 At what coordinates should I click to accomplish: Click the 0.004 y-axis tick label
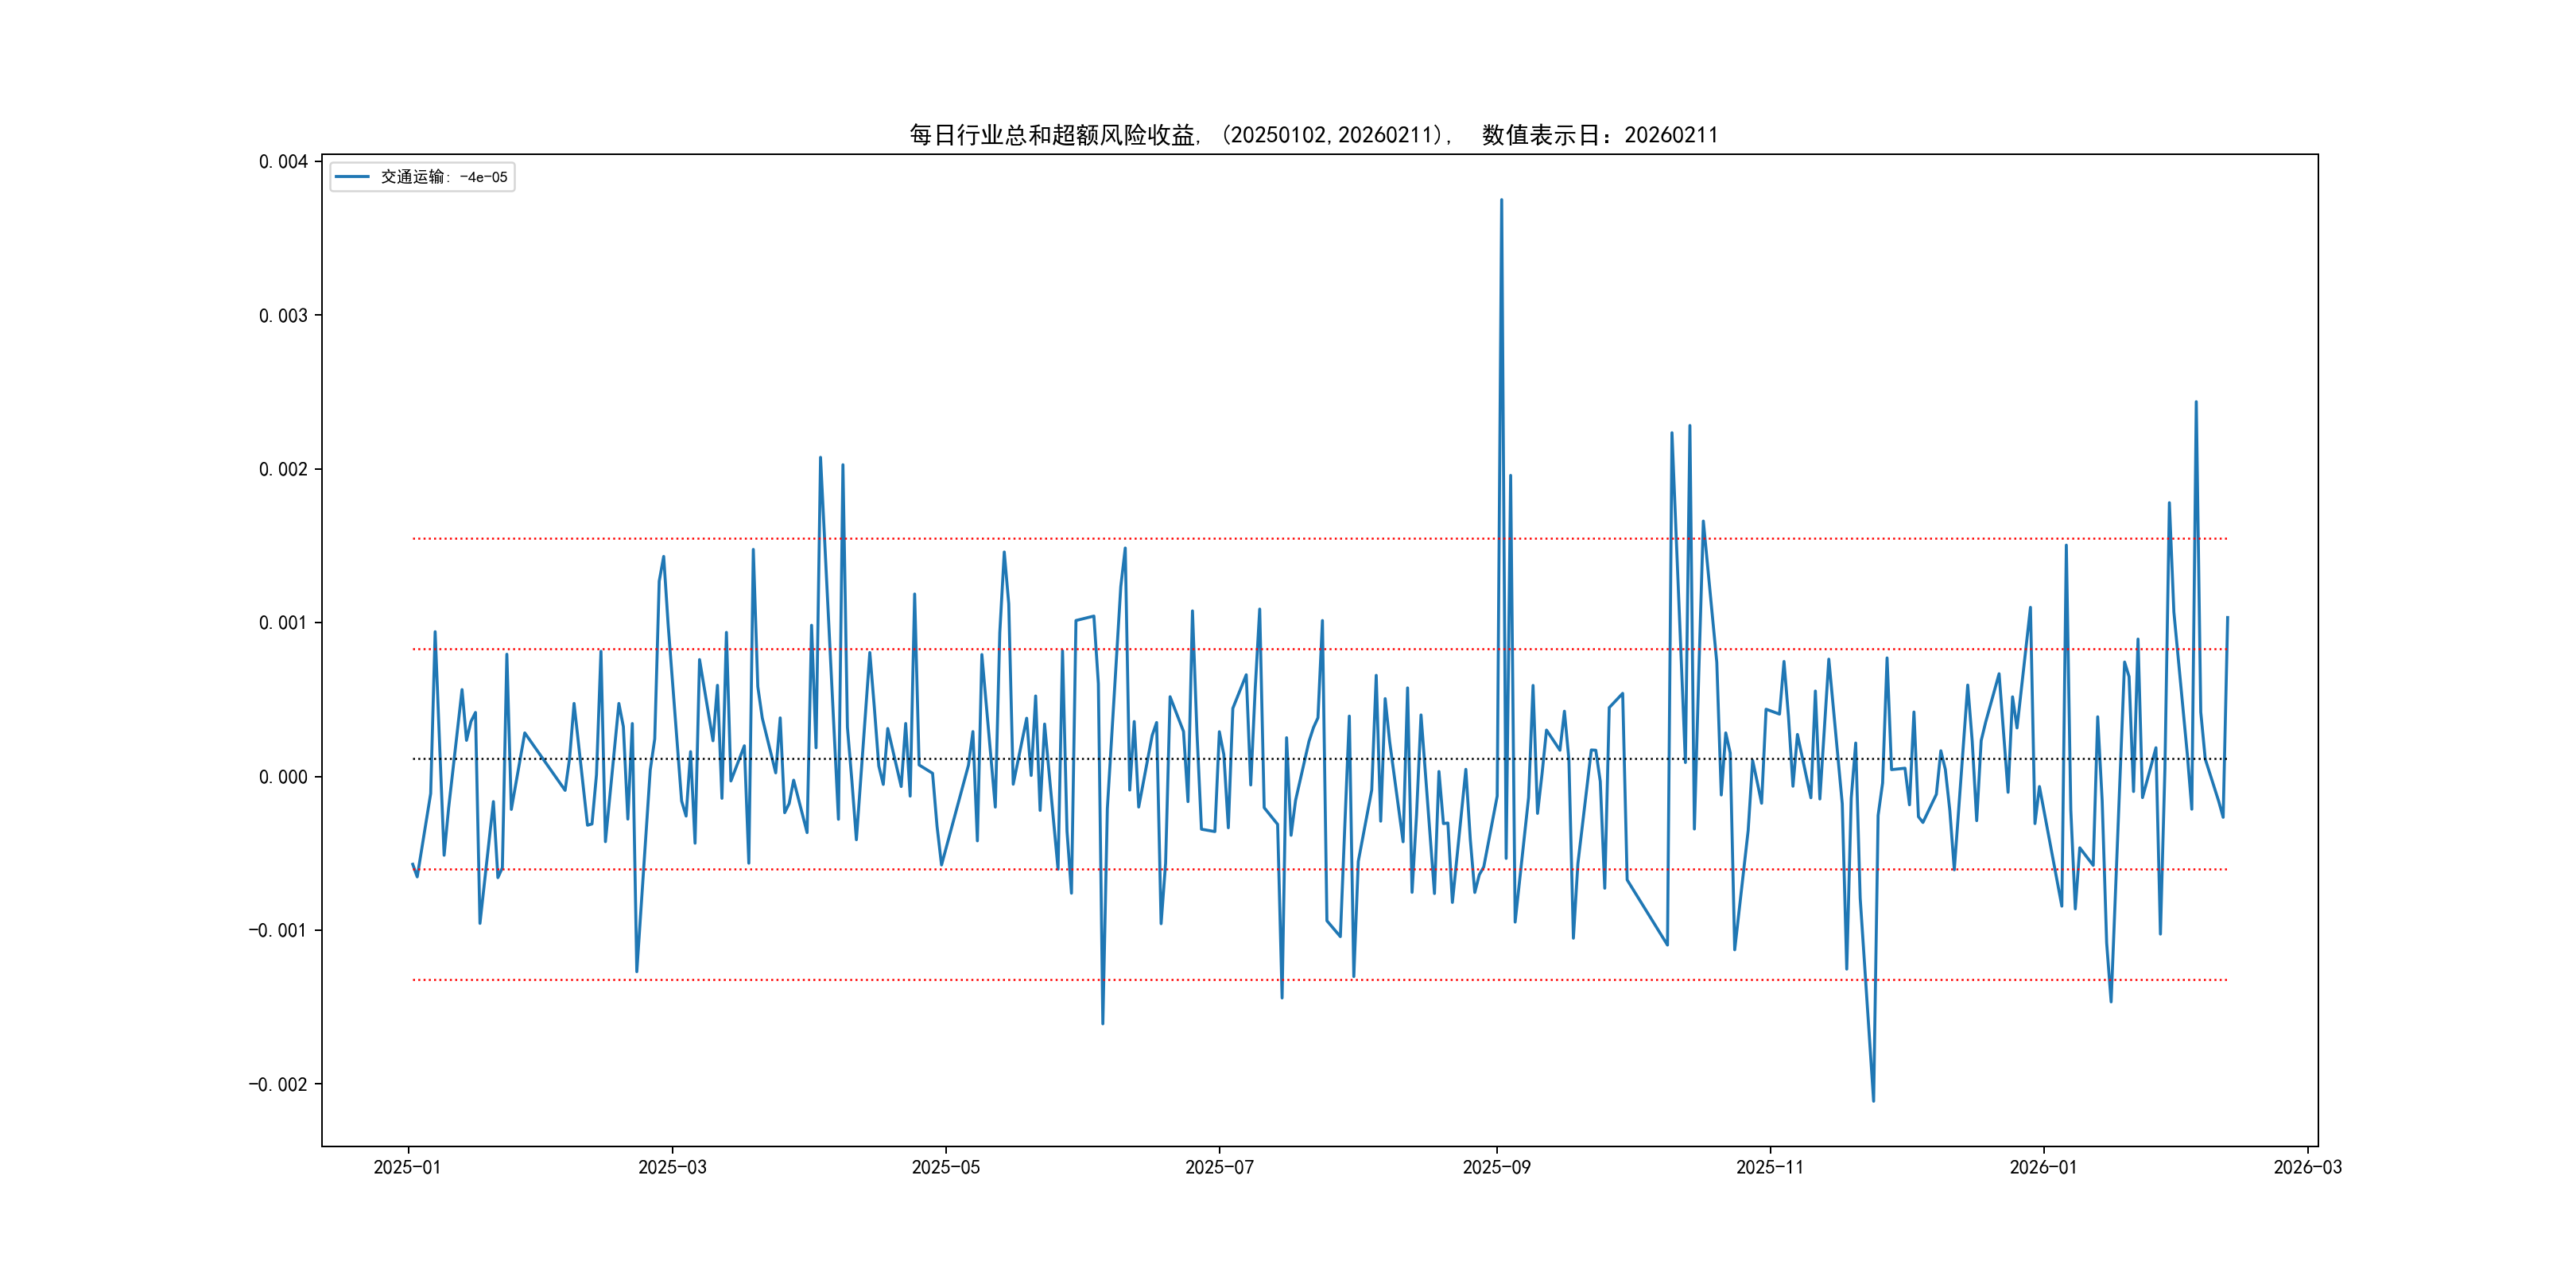[x=283, y=162]
